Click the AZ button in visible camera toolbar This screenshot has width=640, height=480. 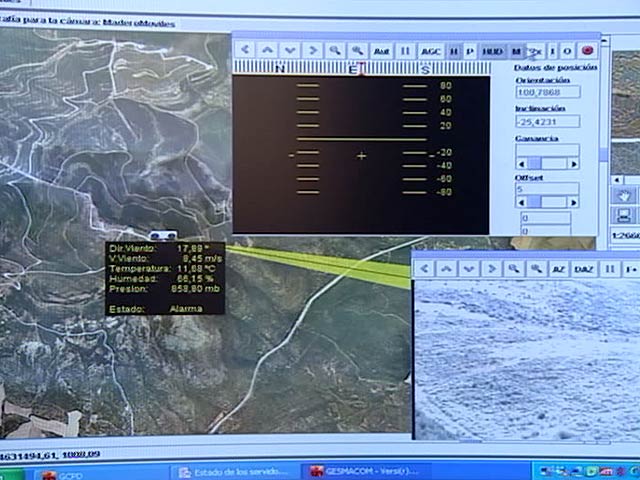pyautogui.click(x=559, y=269)
